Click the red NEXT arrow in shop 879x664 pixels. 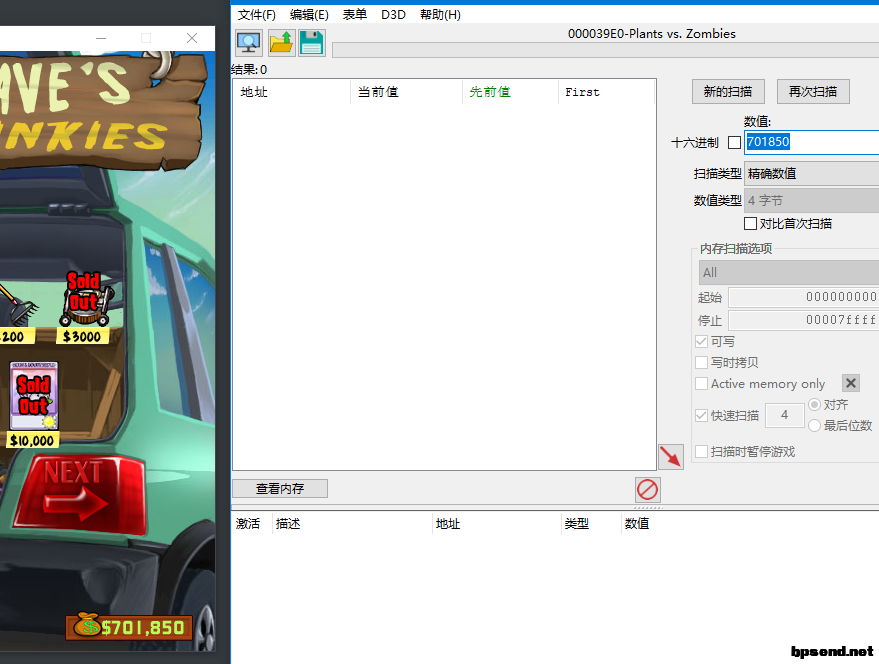coord(78,494)
